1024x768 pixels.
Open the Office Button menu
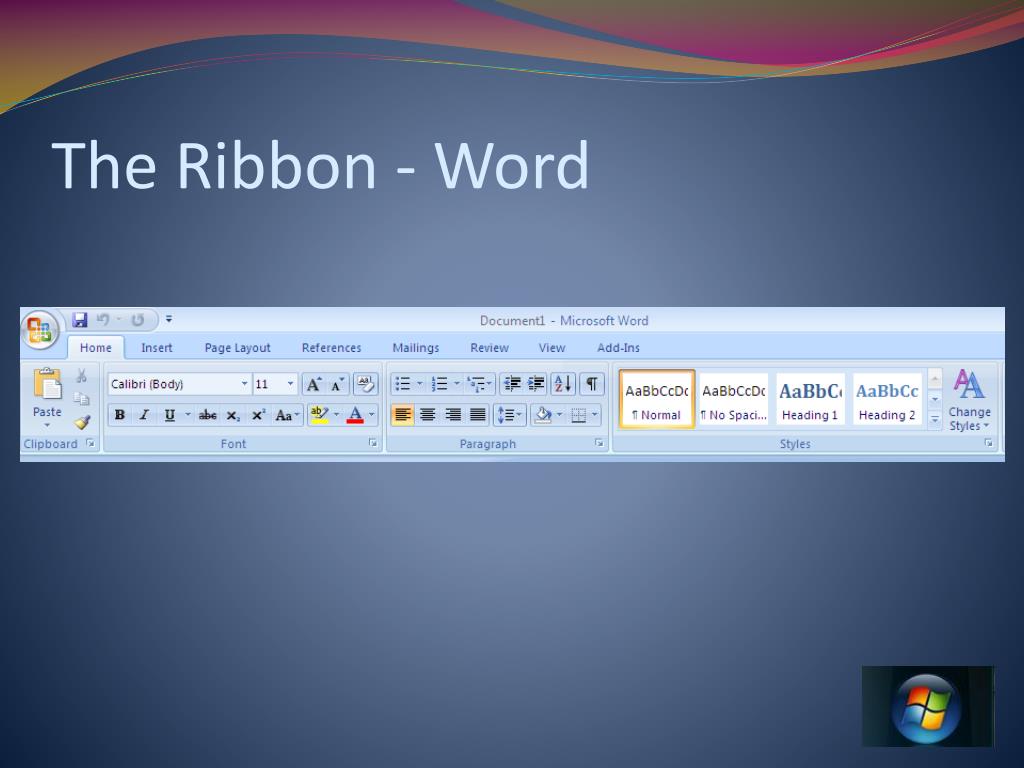coord(40,330)
